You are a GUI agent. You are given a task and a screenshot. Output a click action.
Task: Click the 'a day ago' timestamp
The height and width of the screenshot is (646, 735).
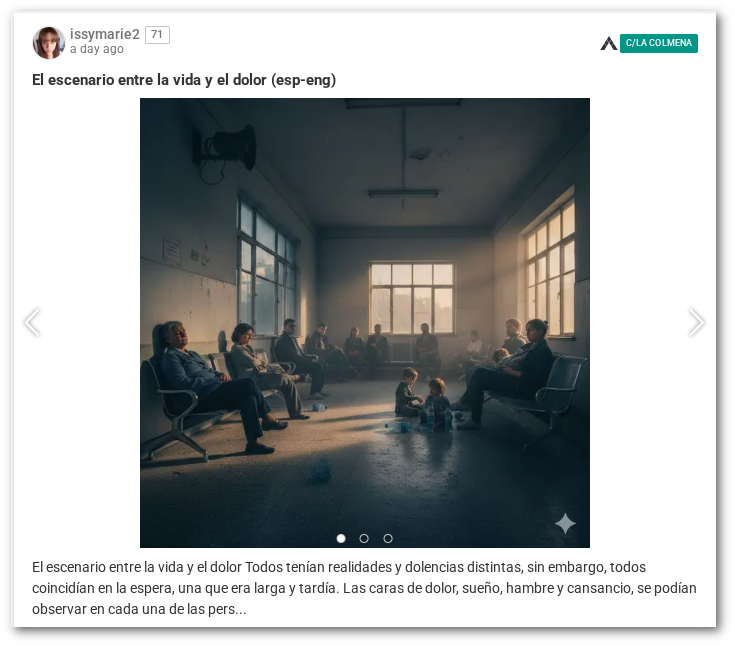pos(97,49)
